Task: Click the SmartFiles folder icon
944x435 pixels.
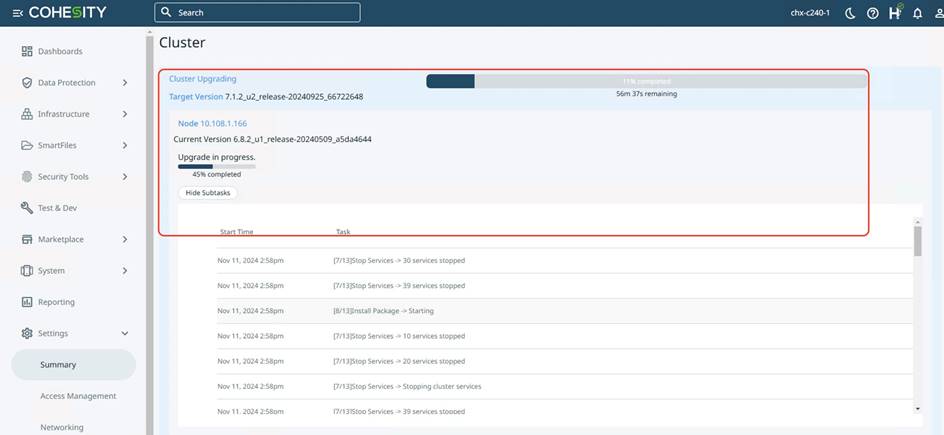Action: [27, 145]
